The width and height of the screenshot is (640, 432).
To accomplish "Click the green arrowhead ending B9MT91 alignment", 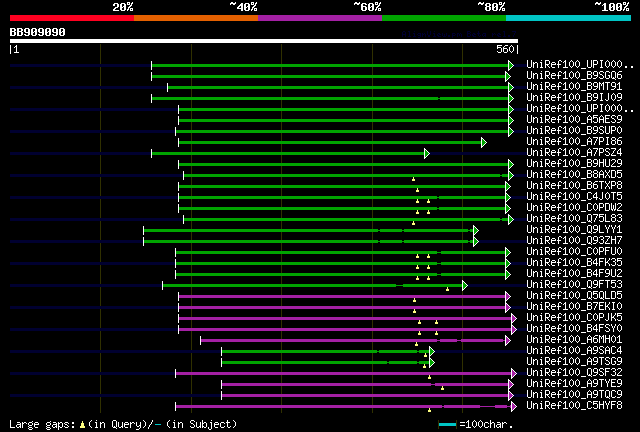I will coord(511,87).
